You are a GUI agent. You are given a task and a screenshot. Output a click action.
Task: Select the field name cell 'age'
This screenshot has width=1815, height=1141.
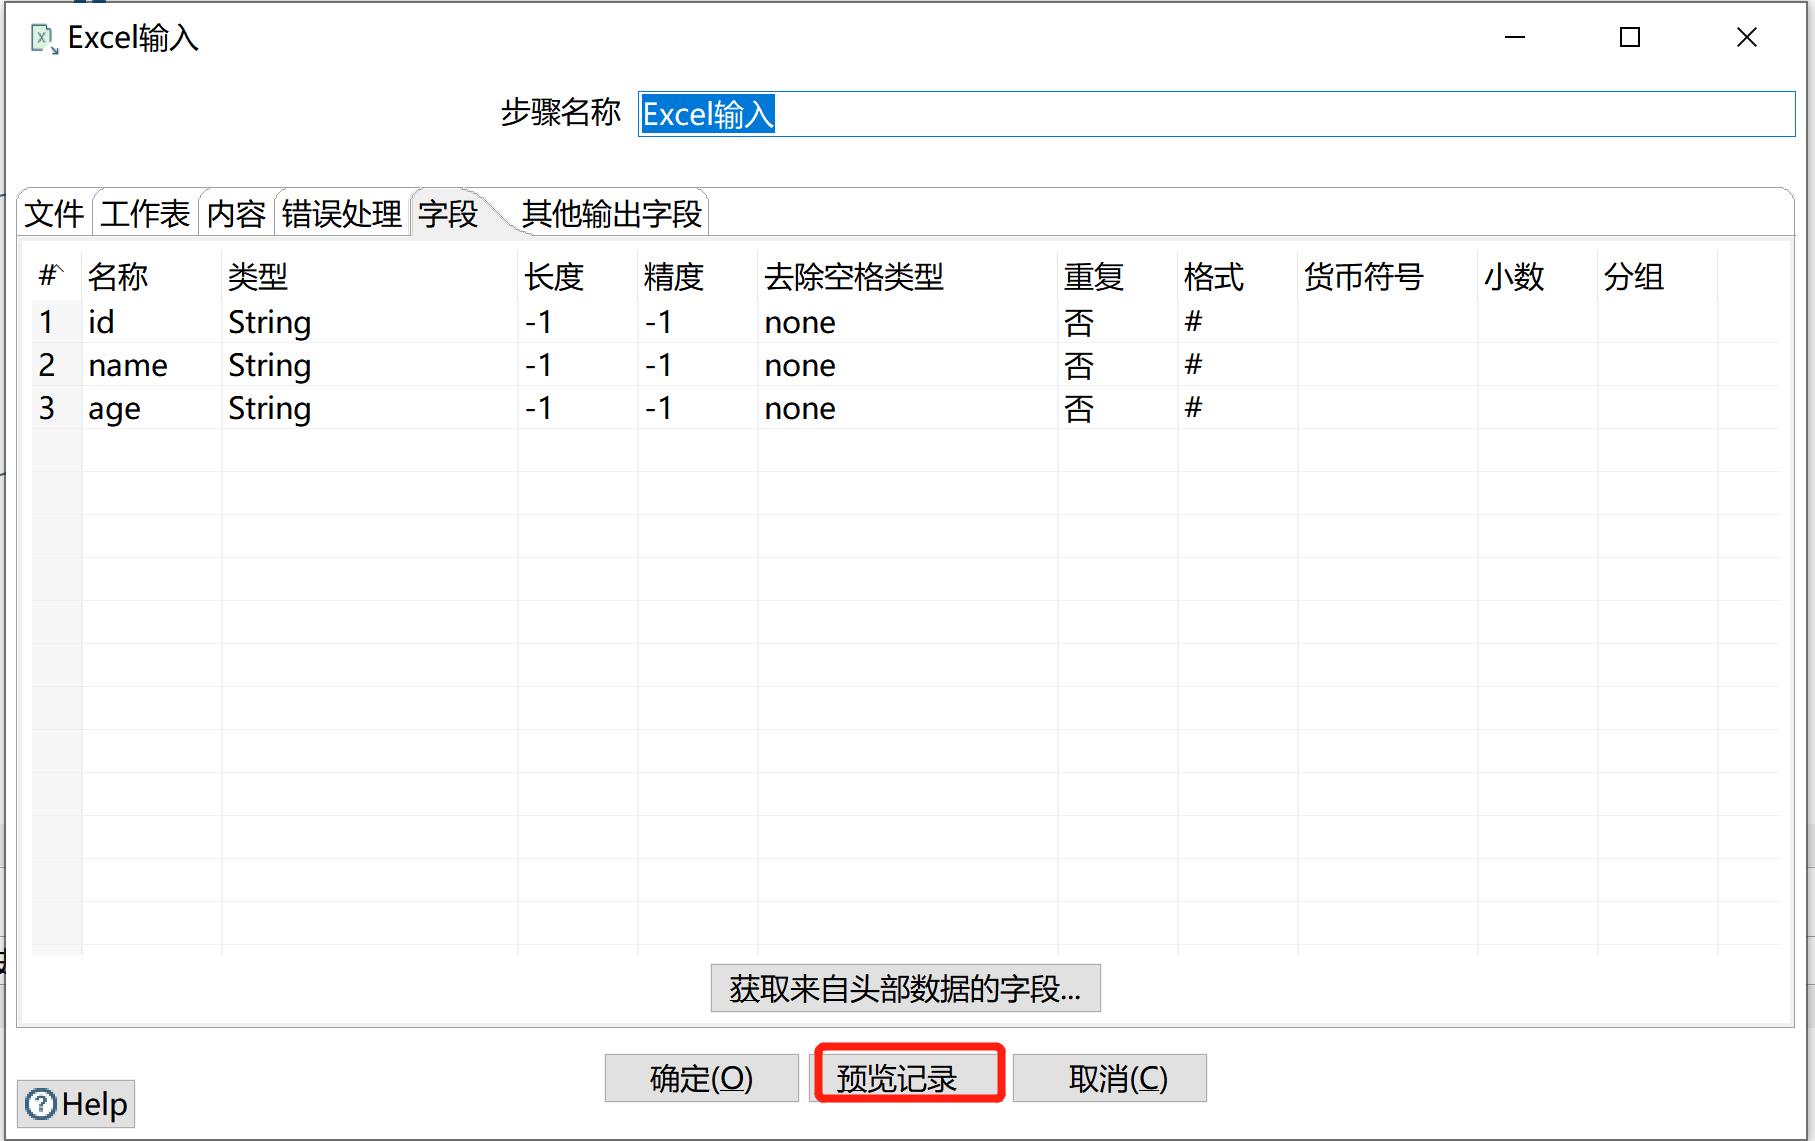tap(151, 408)
